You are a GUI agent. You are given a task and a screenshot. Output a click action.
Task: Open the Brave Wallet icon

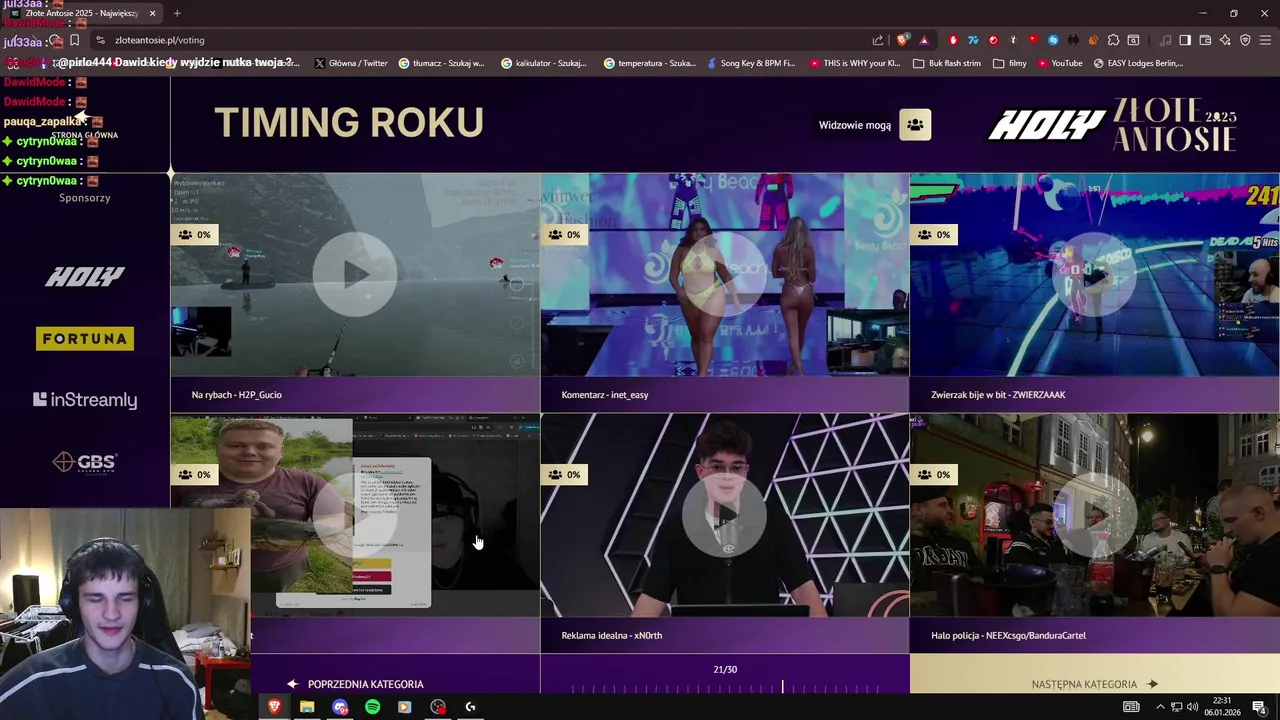[x=1205, y=40]
